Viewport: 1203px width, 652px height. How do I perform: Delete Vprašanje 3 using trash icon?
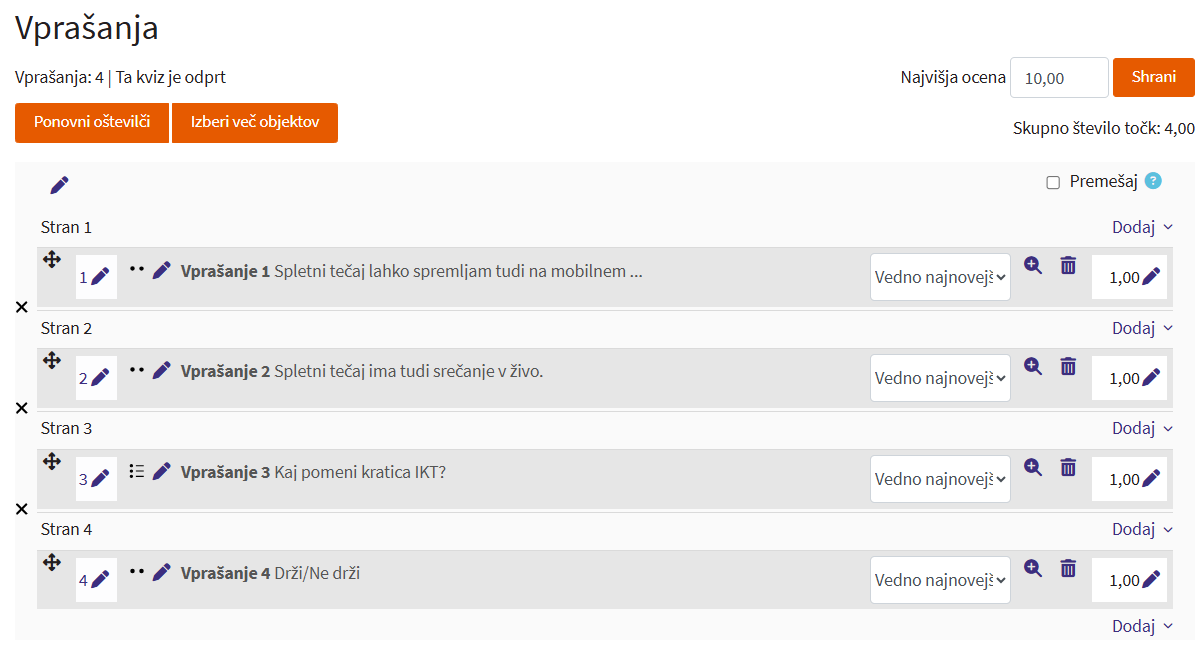point(1068,467)
